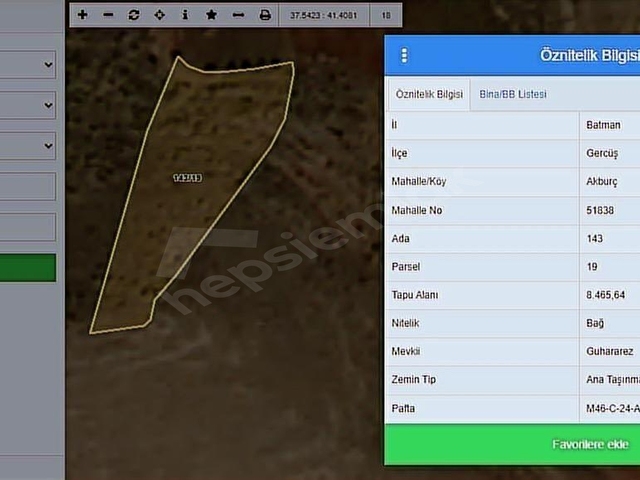Select the info query tool
640x480 pixels.
(x=185, y=15)
